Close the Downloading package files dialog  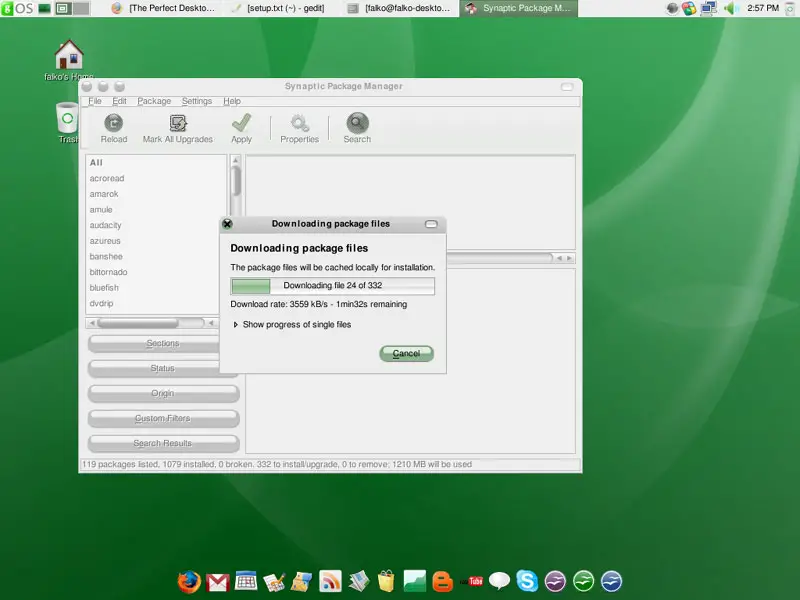point(228,224)
